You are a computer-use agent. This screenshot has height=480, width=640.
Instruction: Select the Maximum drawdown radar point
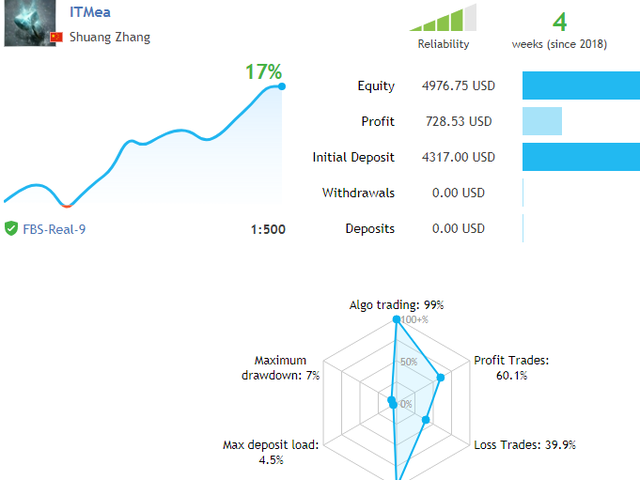click(391, 400)
